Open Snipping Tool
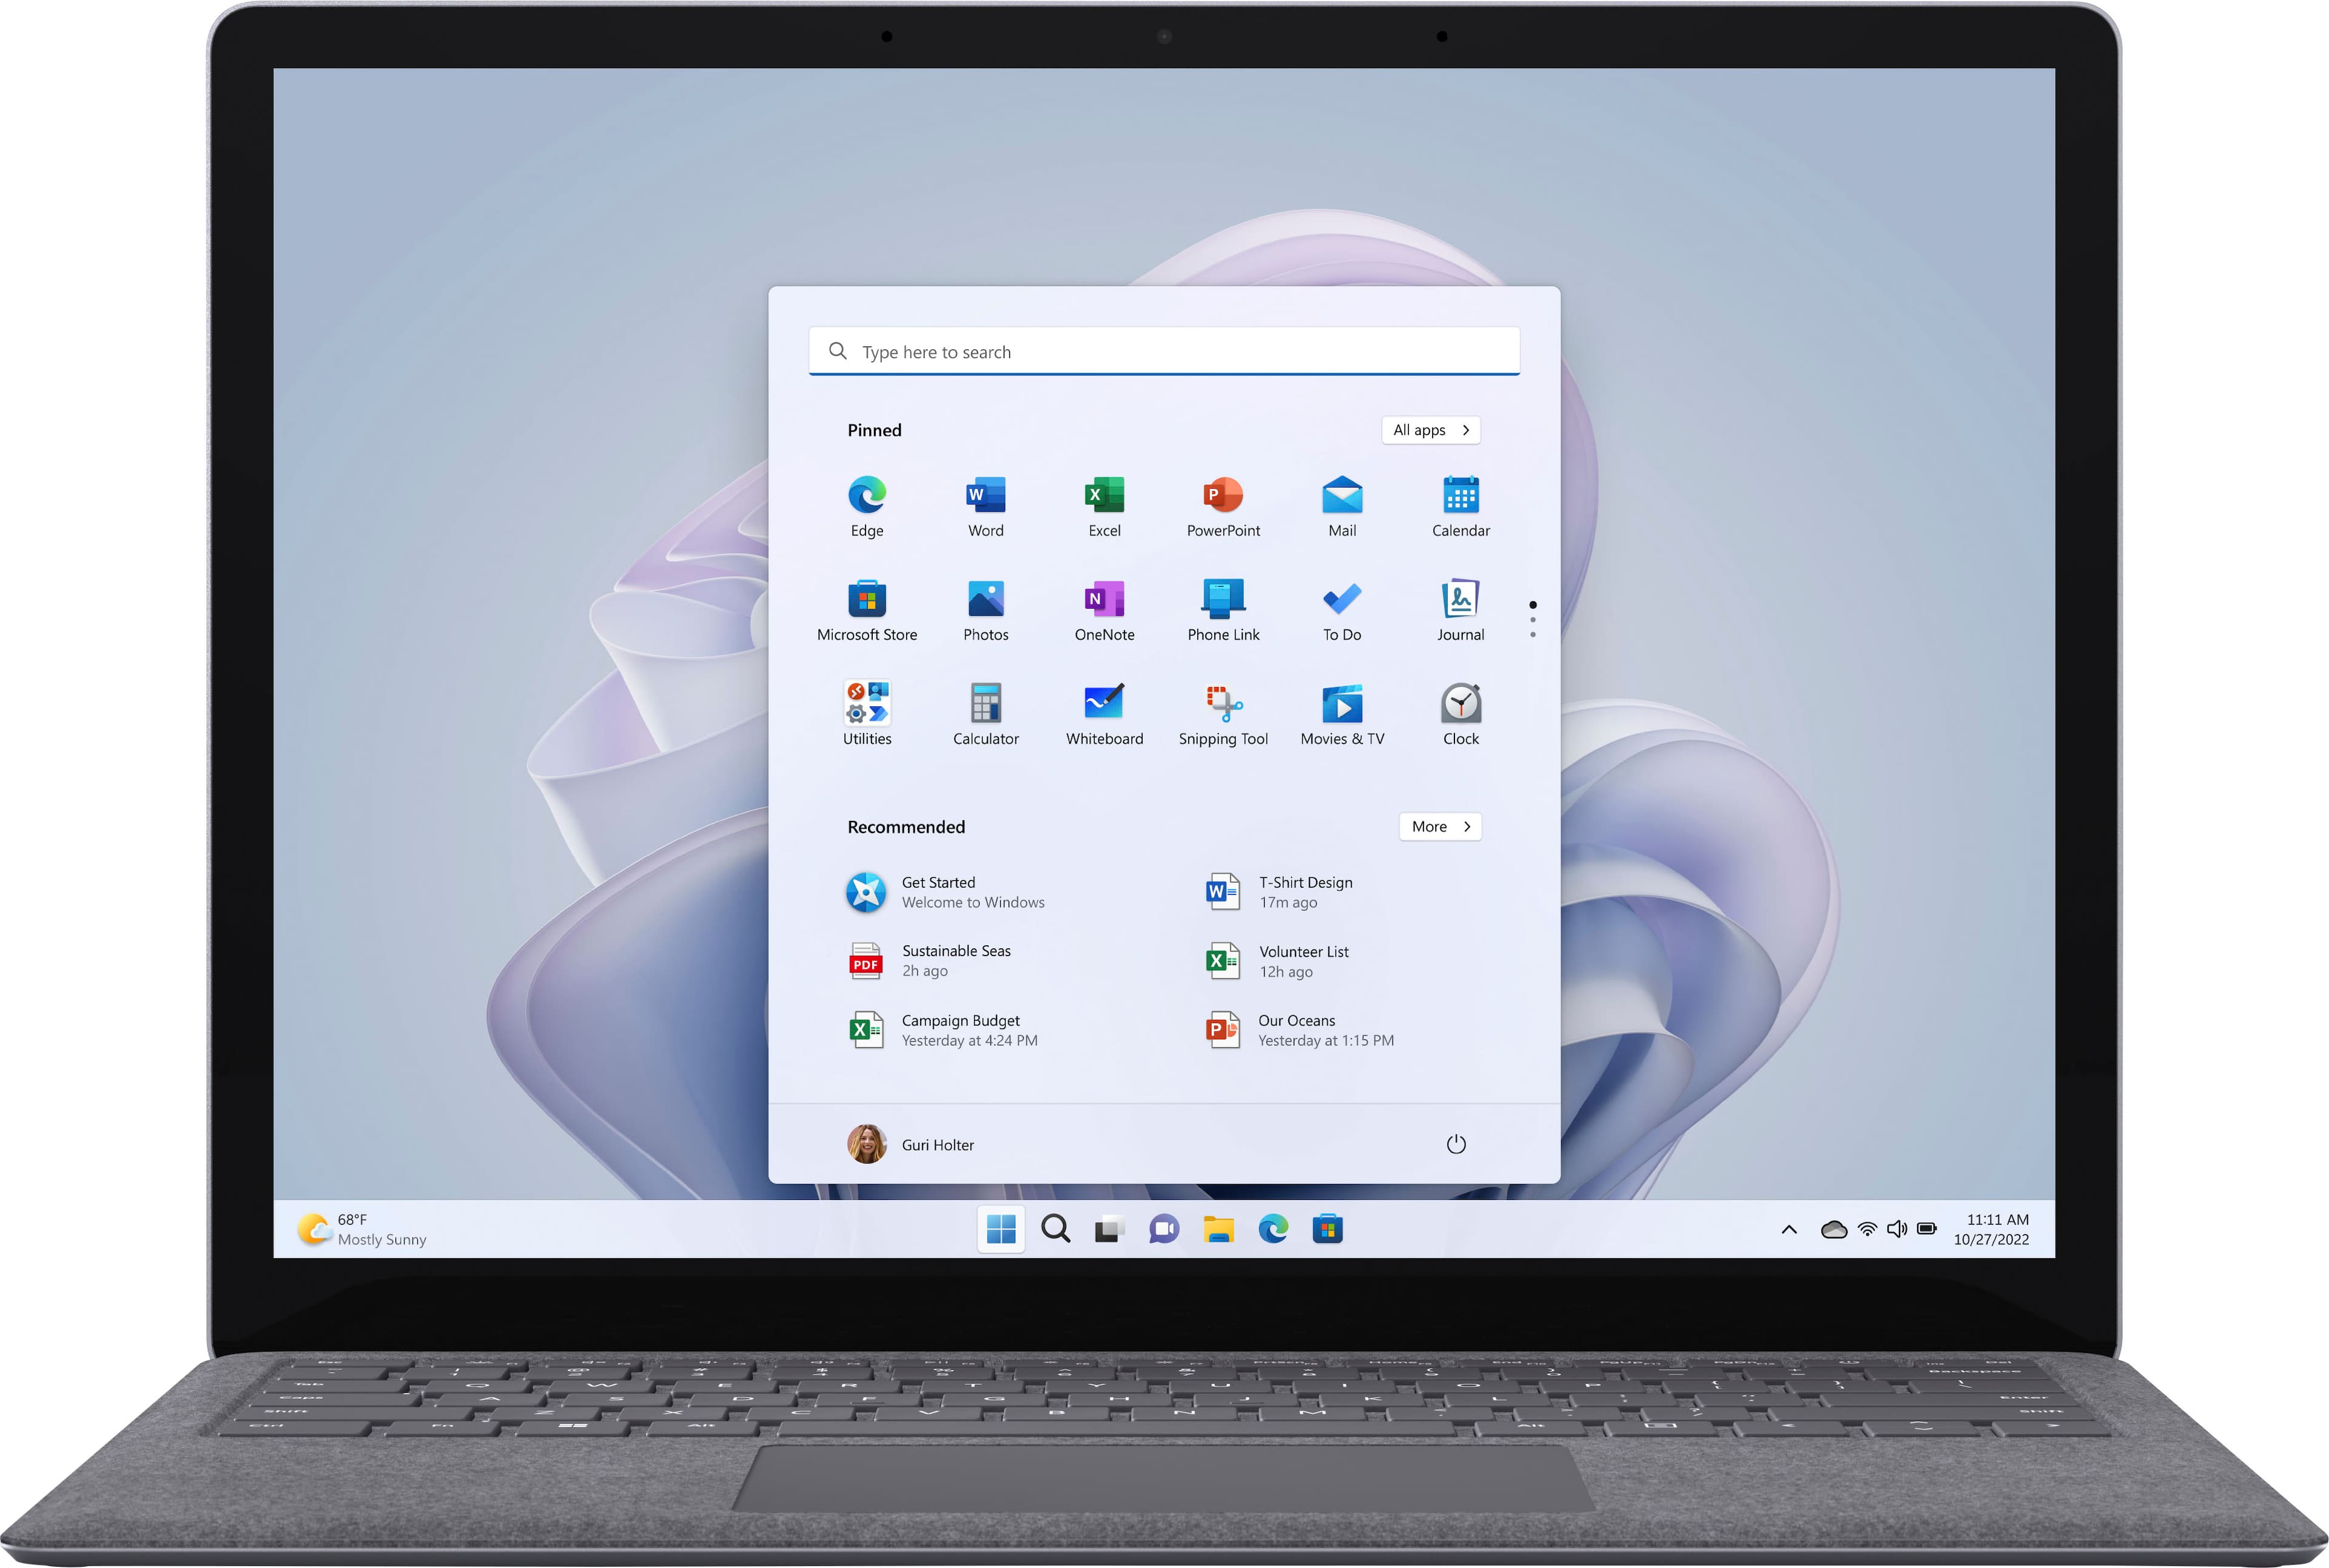 (x=1223, y=709)
